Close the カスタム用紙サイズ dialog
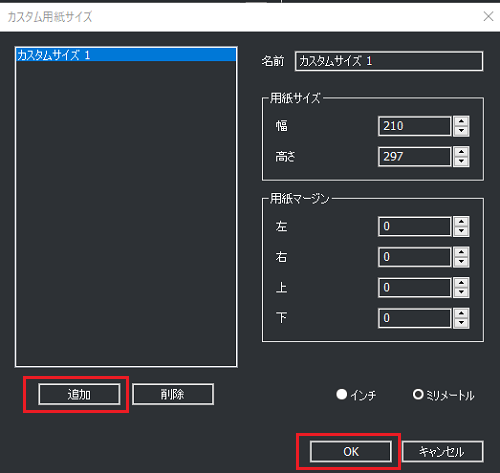This screenshot has height=473, width=500. (488, 16)
